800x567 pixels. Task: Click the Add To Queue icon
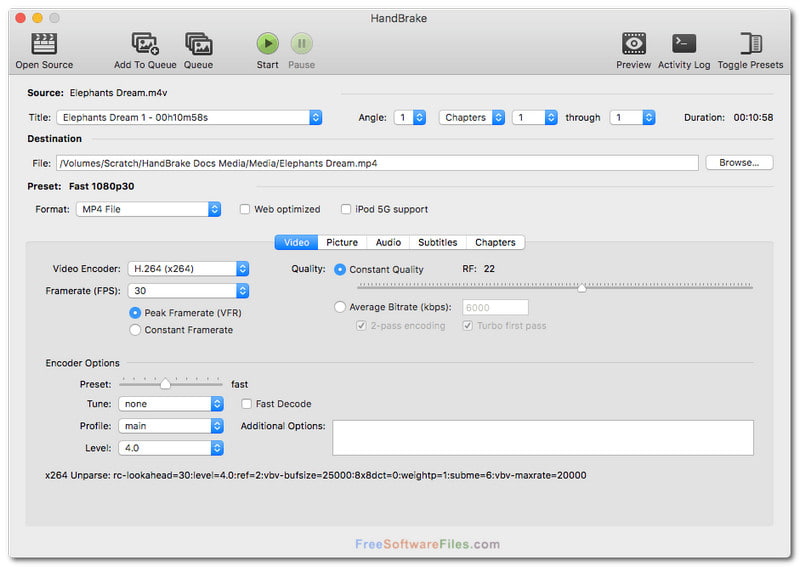(x=145, y=44)
